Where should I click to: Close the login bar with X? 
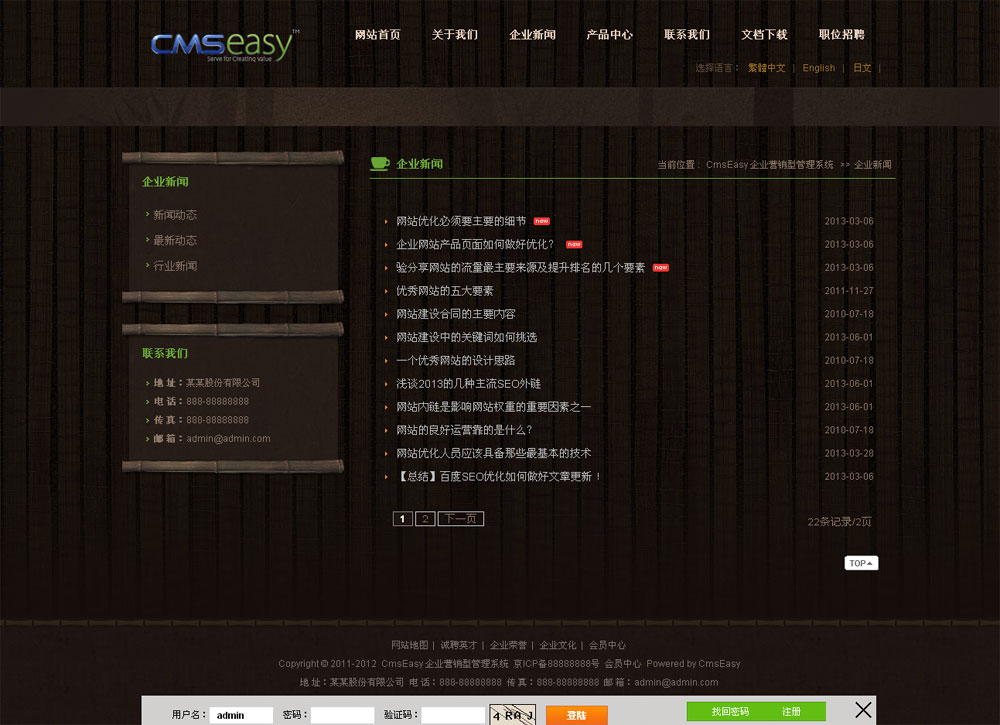click(x=863, y=710)
